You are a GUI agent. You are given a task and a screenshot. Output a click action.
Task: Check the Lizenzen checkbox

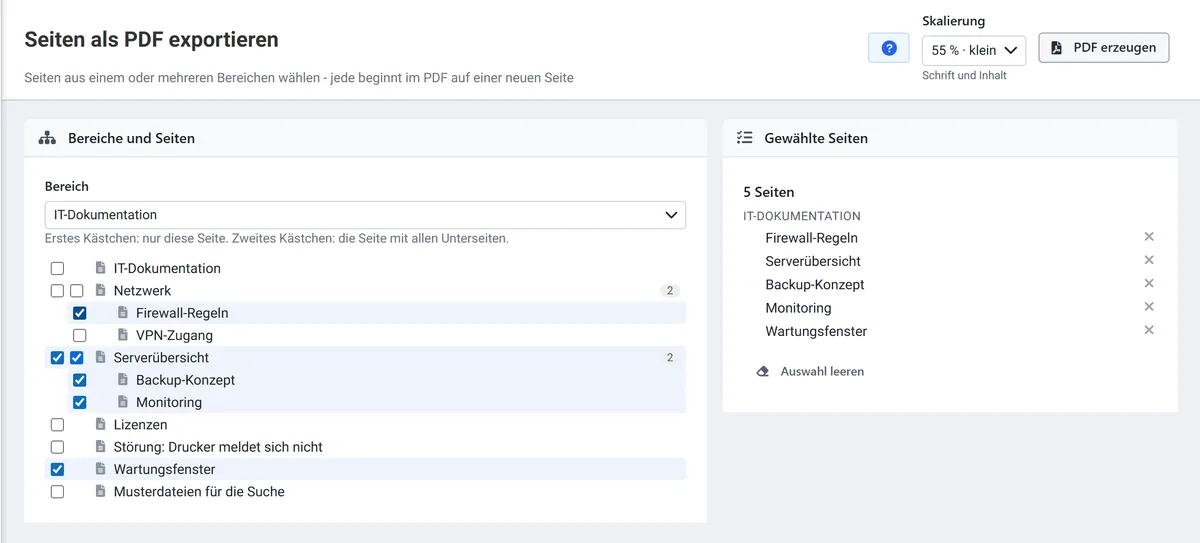pyautogui.click(x=57, y=425)
